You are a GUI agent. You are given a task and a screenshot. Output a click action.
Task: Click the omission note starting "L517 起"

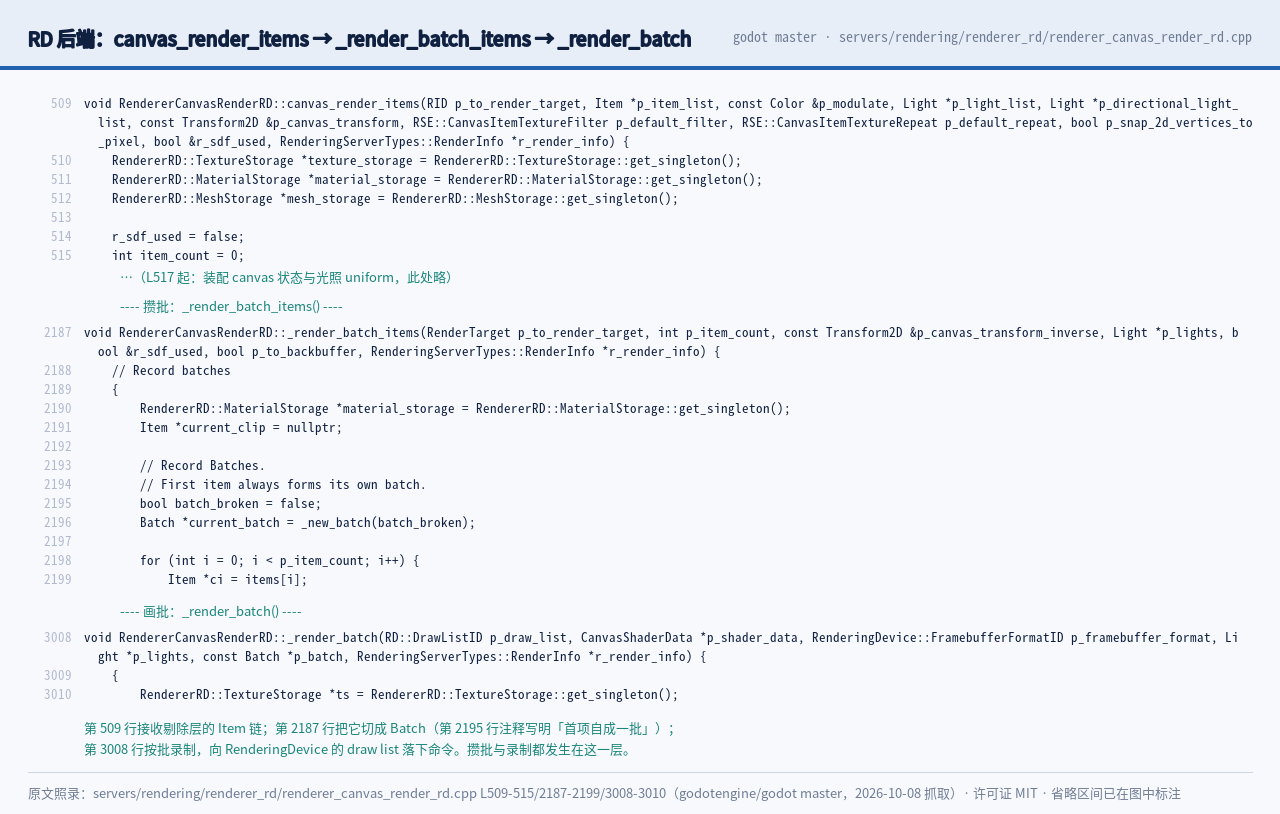pyautogui.click(x=288, y=278)
